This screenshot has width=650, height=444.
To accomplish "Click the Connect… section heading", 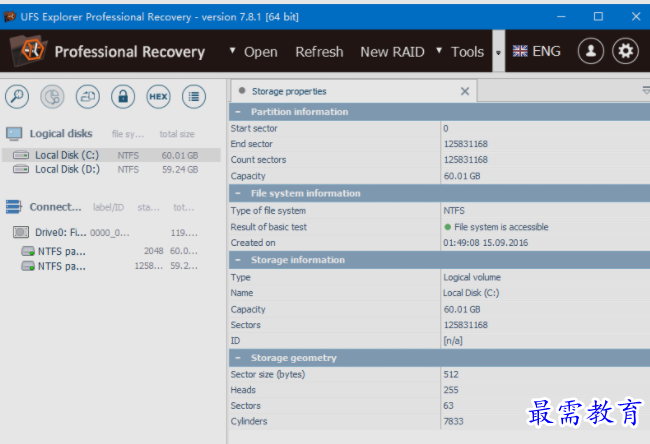I will tap(55, 206).
